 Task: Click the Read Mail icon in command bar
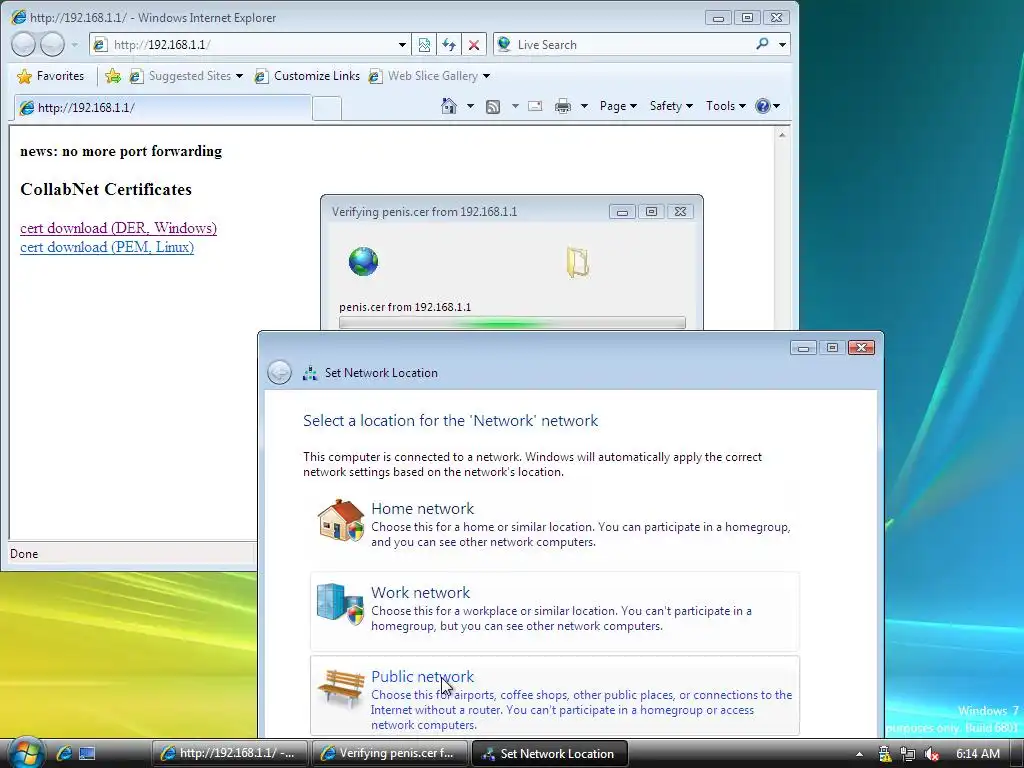536,106
